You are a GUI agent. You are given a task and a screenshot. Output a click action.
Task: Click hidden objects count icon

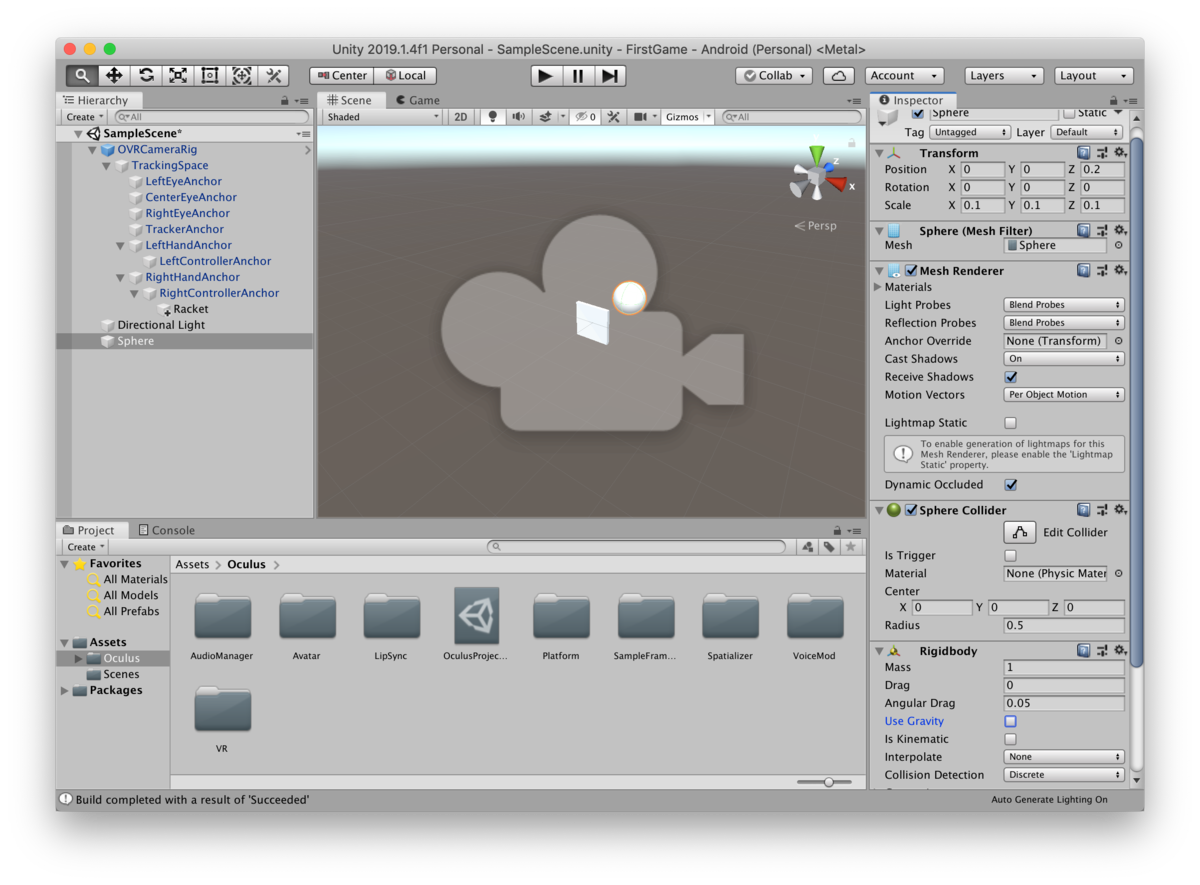pyautogui.click(x=586, y=117)
